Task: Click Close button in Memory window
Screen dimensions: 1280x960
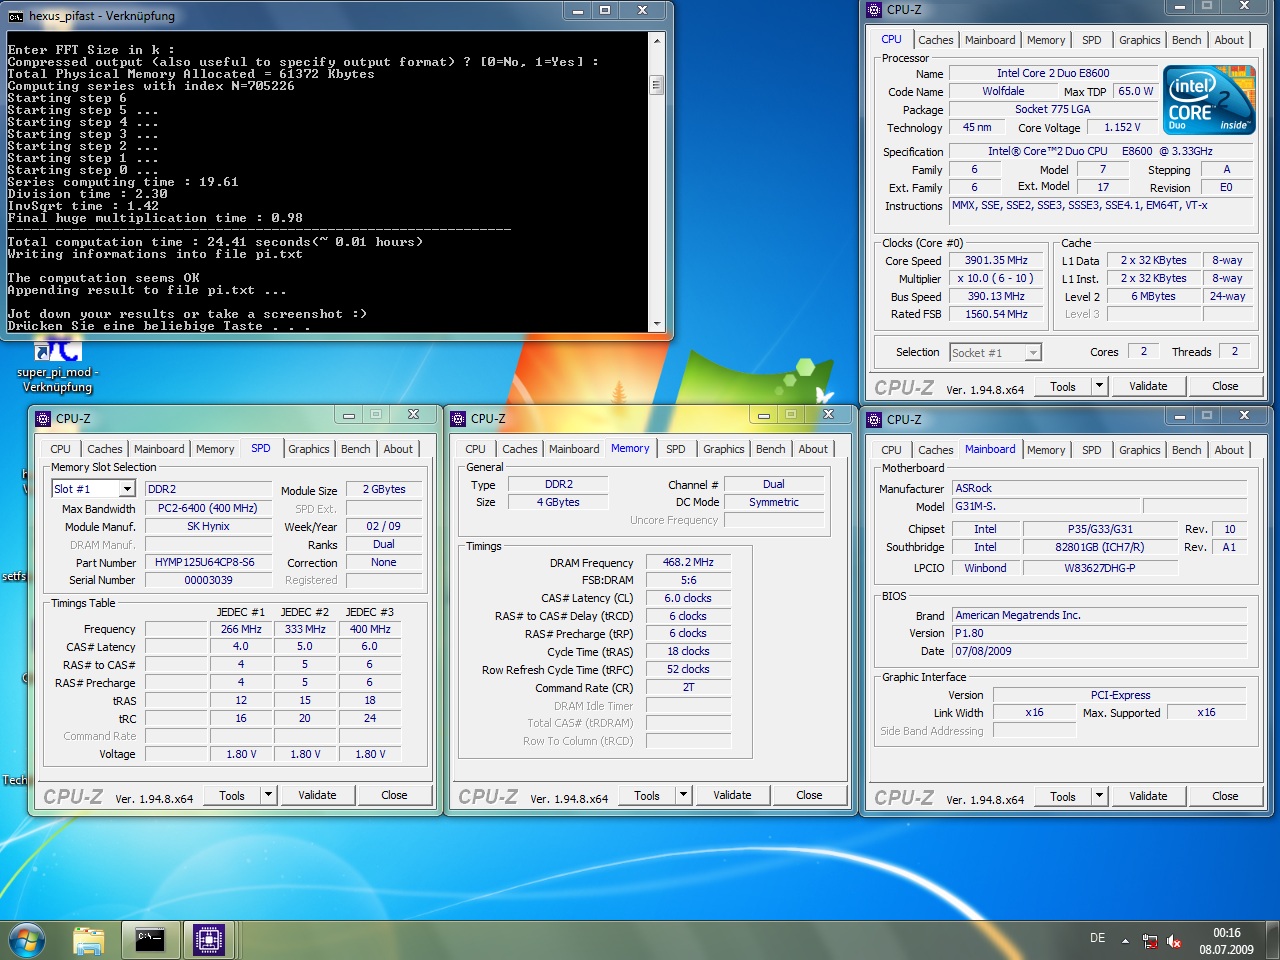Action: point(809,795)
